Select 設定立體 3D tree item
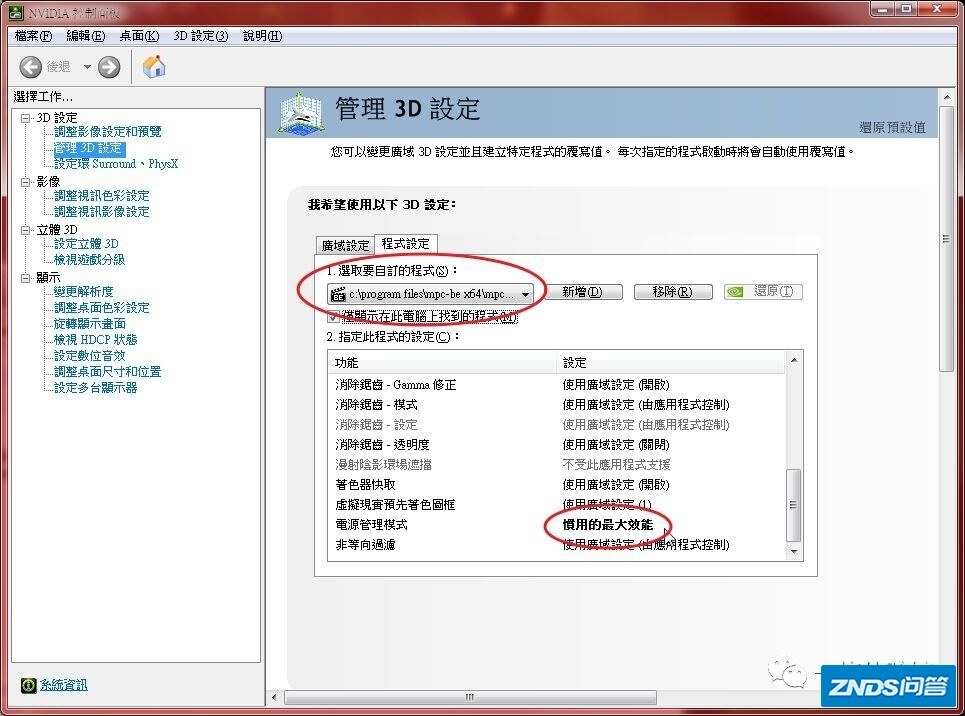Viewport: 965px width, 716px height. pos(86,244)
